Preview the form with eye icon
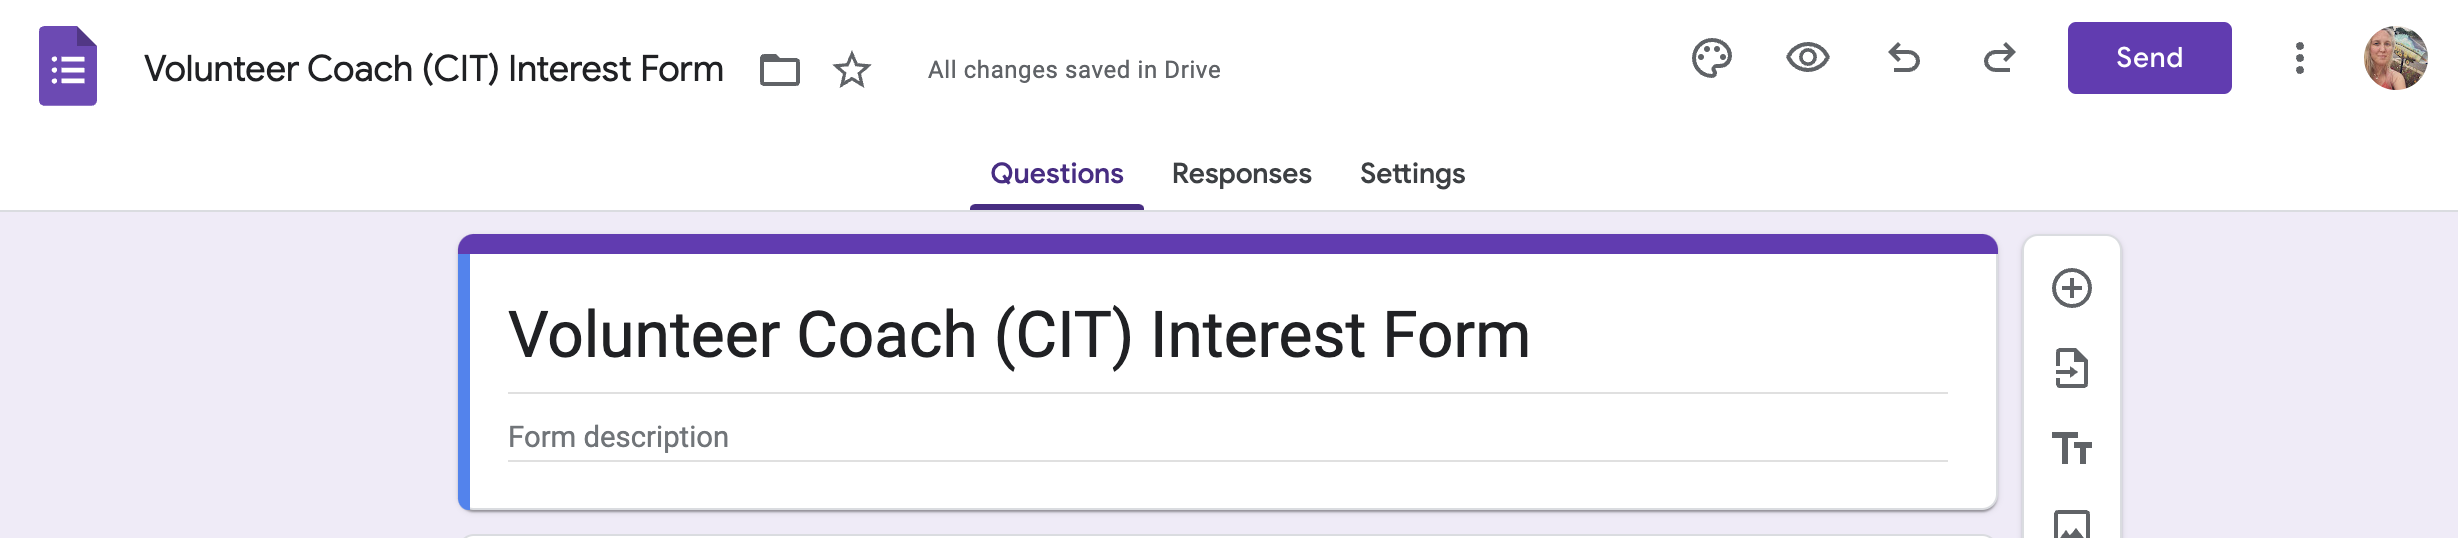This screenshot has height=538, width=2458. [1808, 58]
